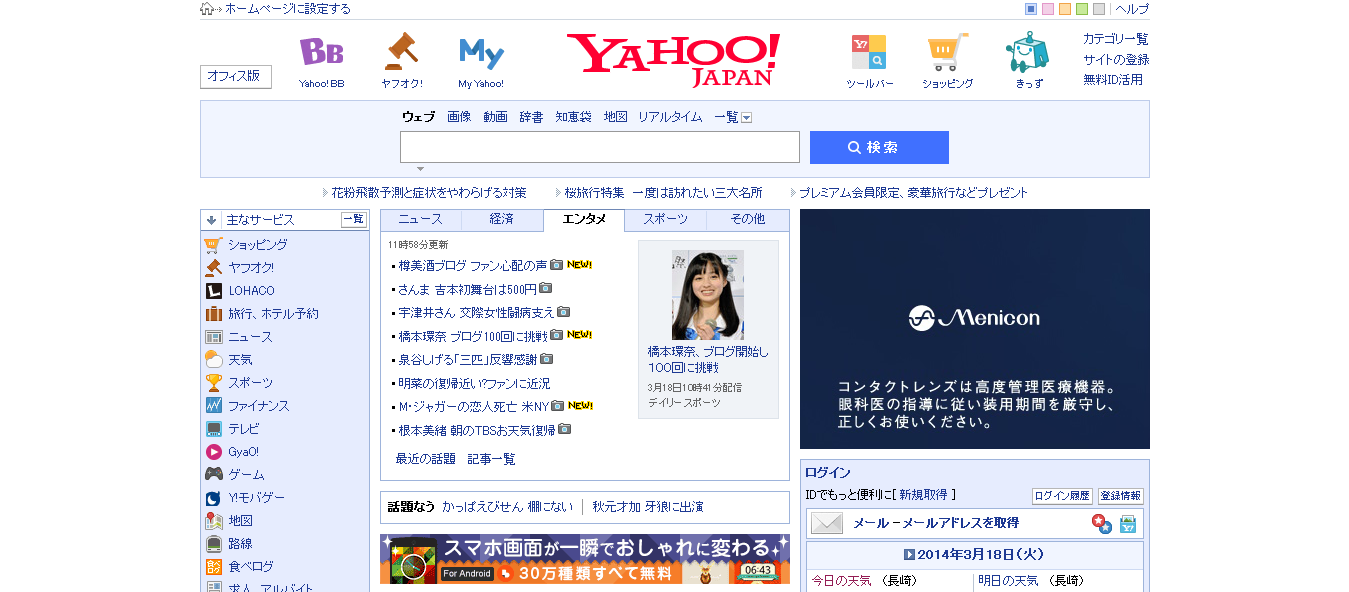This screenshot has height=592, width=1349.
Task: Click the テレビ icon in sidebar
Action: (x=213, y=429)
